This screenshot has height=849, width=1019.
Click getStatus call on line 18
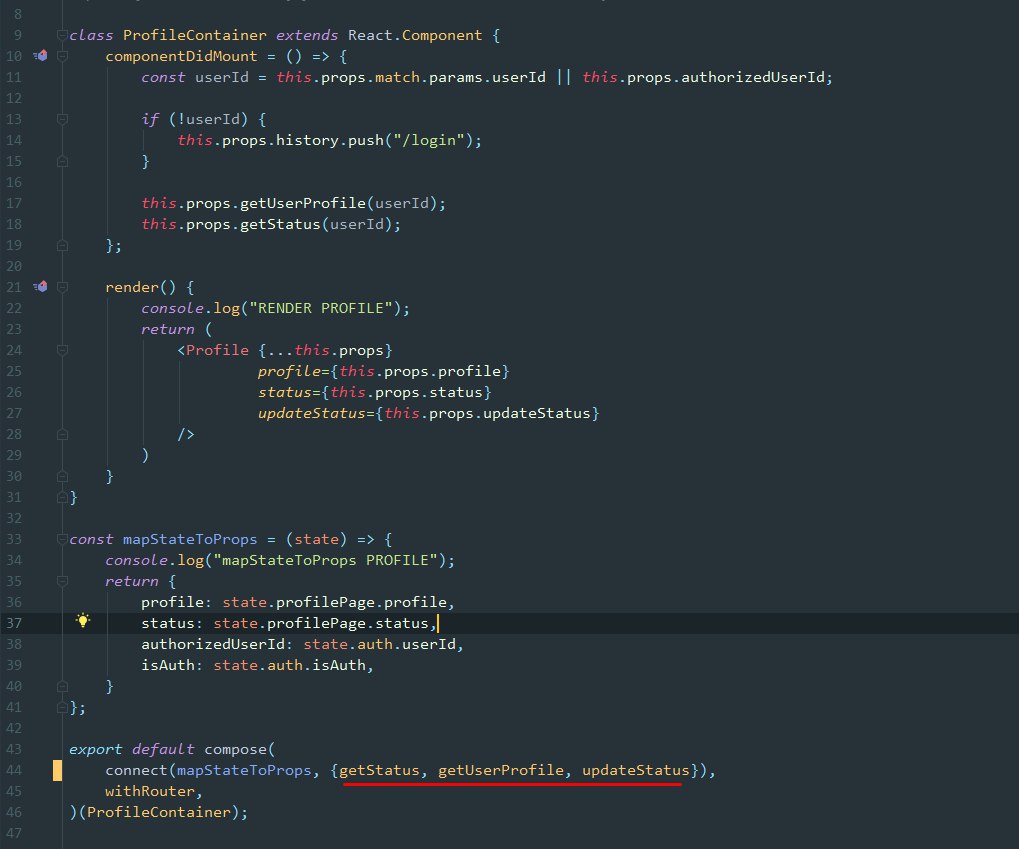(x=280, y=224)
